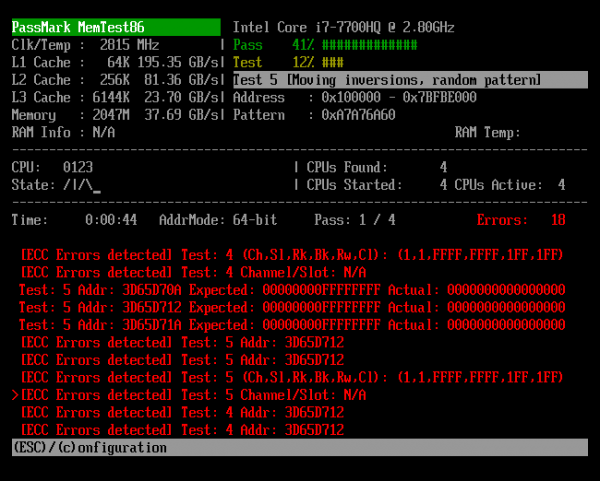The height and width of the screenshot is (481, 600).
Task: Click the PassMark MemTest86 title banner
Action: pyautogui.click(x=116, y=27)
